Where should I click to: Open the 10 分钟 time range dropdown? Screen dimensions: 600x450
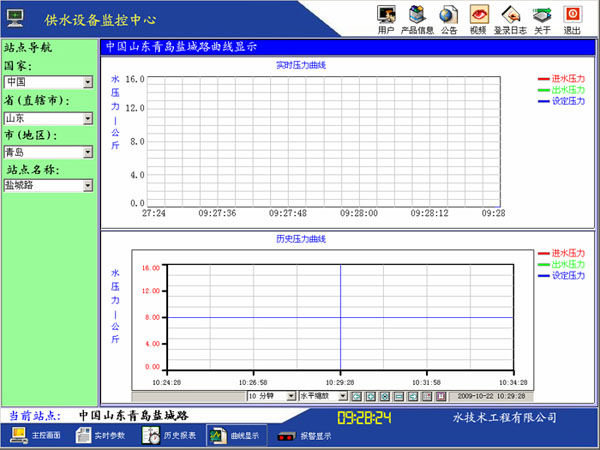(x=291, y=397)
